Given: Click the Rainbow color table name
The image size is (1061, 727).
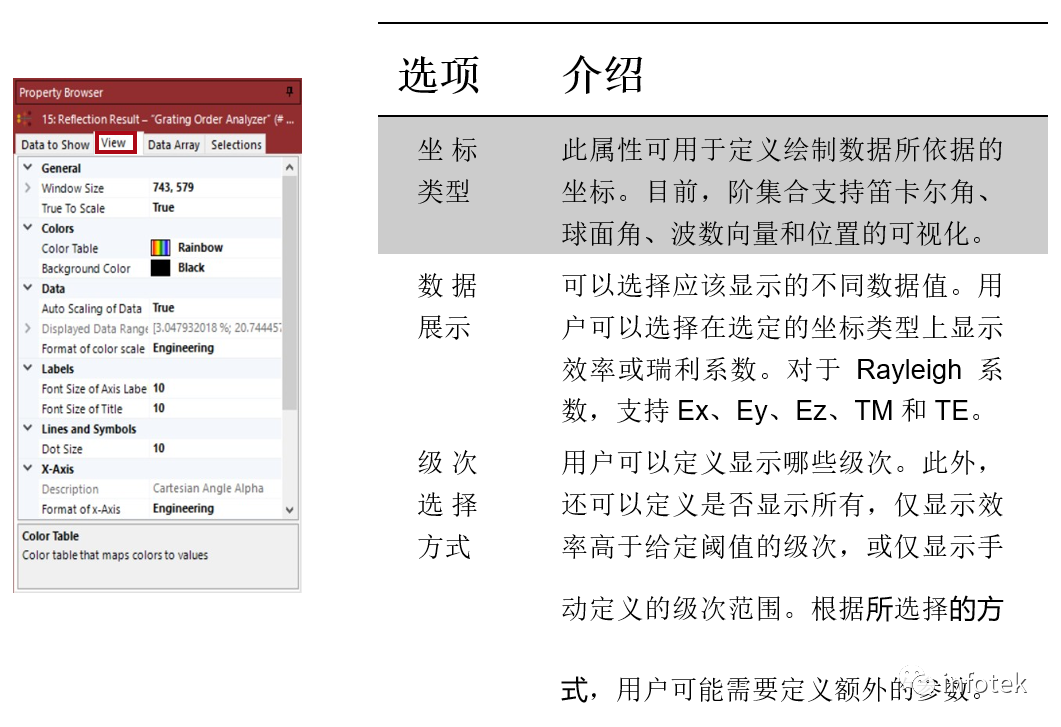Looking at the screenshot, I should coord(200,248).
